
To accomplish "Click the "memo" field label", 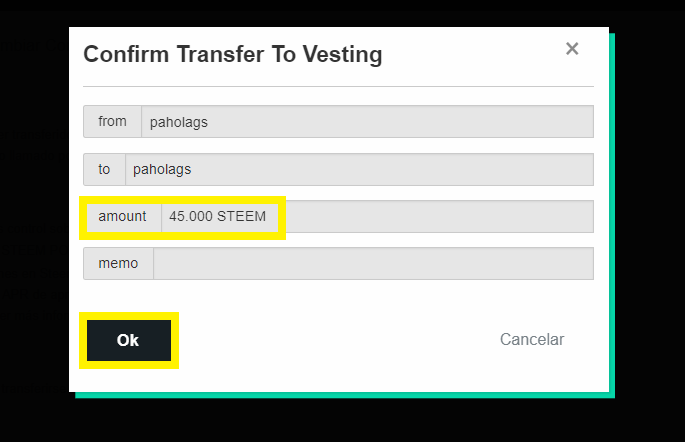I will [x=118, y=264].
